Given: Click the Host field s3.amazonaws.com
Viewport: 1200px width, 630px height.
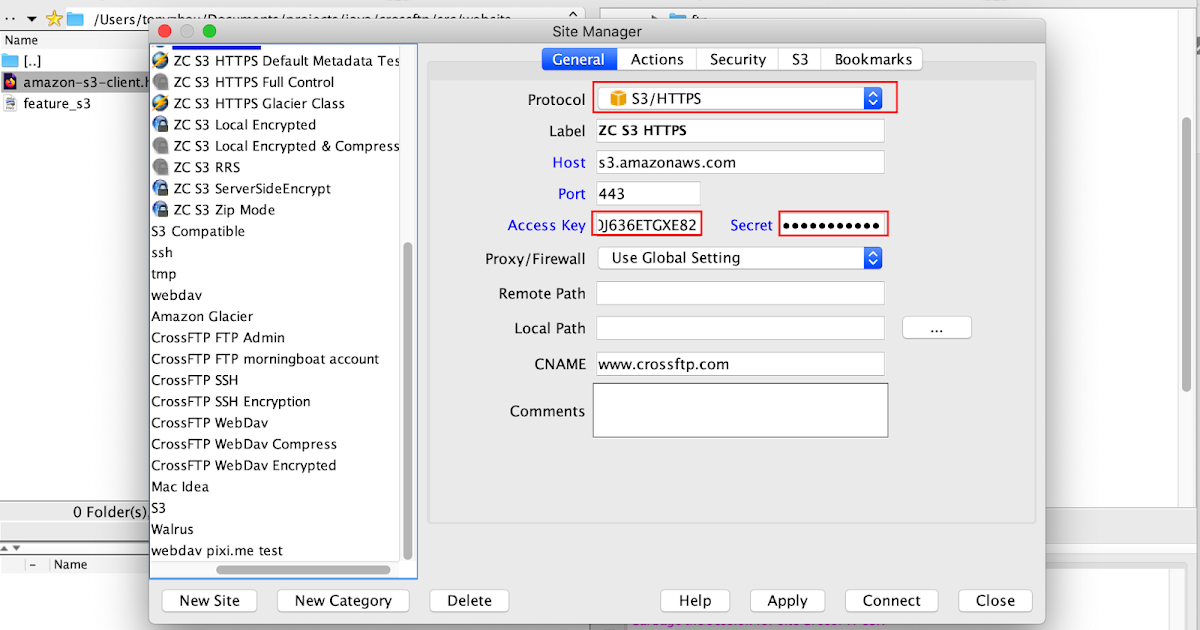Looking at the screenshot, I should (740, 162).
